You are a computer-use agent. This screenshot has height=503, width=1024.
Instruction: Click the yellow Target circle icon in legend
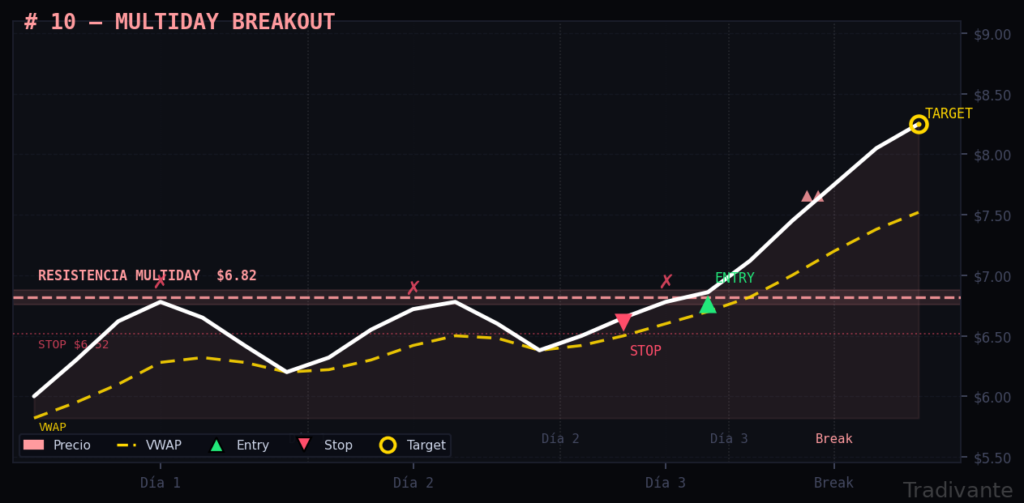click(388, 445)
